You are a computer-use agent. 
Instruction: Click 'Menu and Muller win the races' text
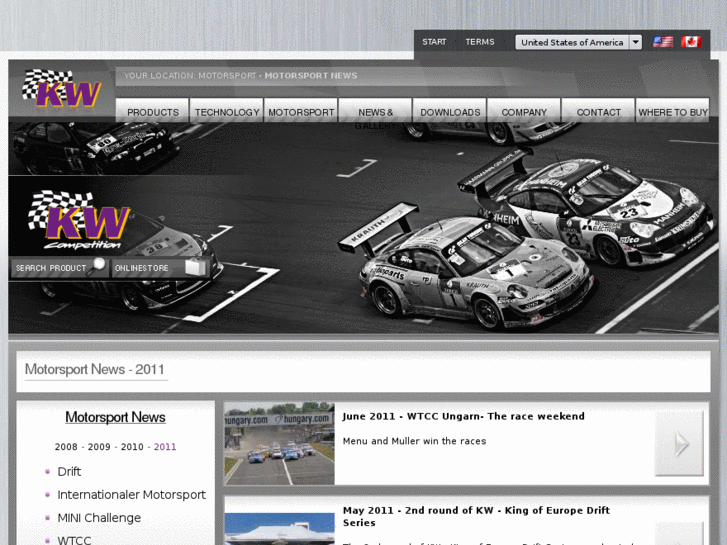coord(414,441)
